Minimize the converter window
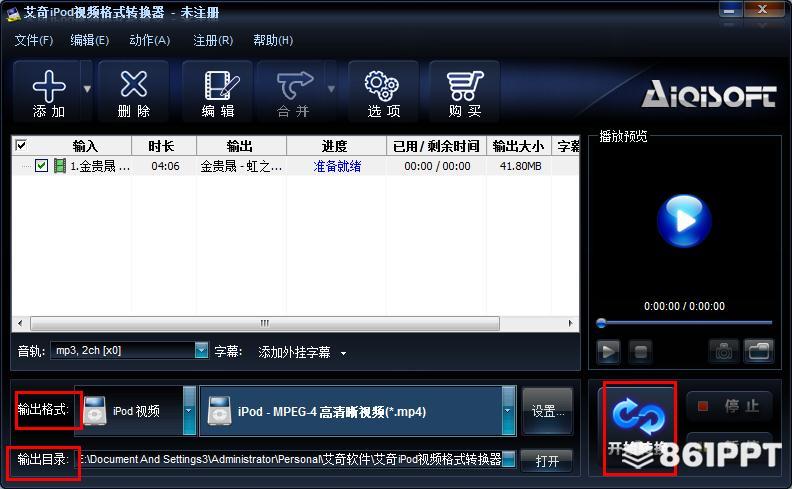792x489 pixels. click(x=729, y=11)
